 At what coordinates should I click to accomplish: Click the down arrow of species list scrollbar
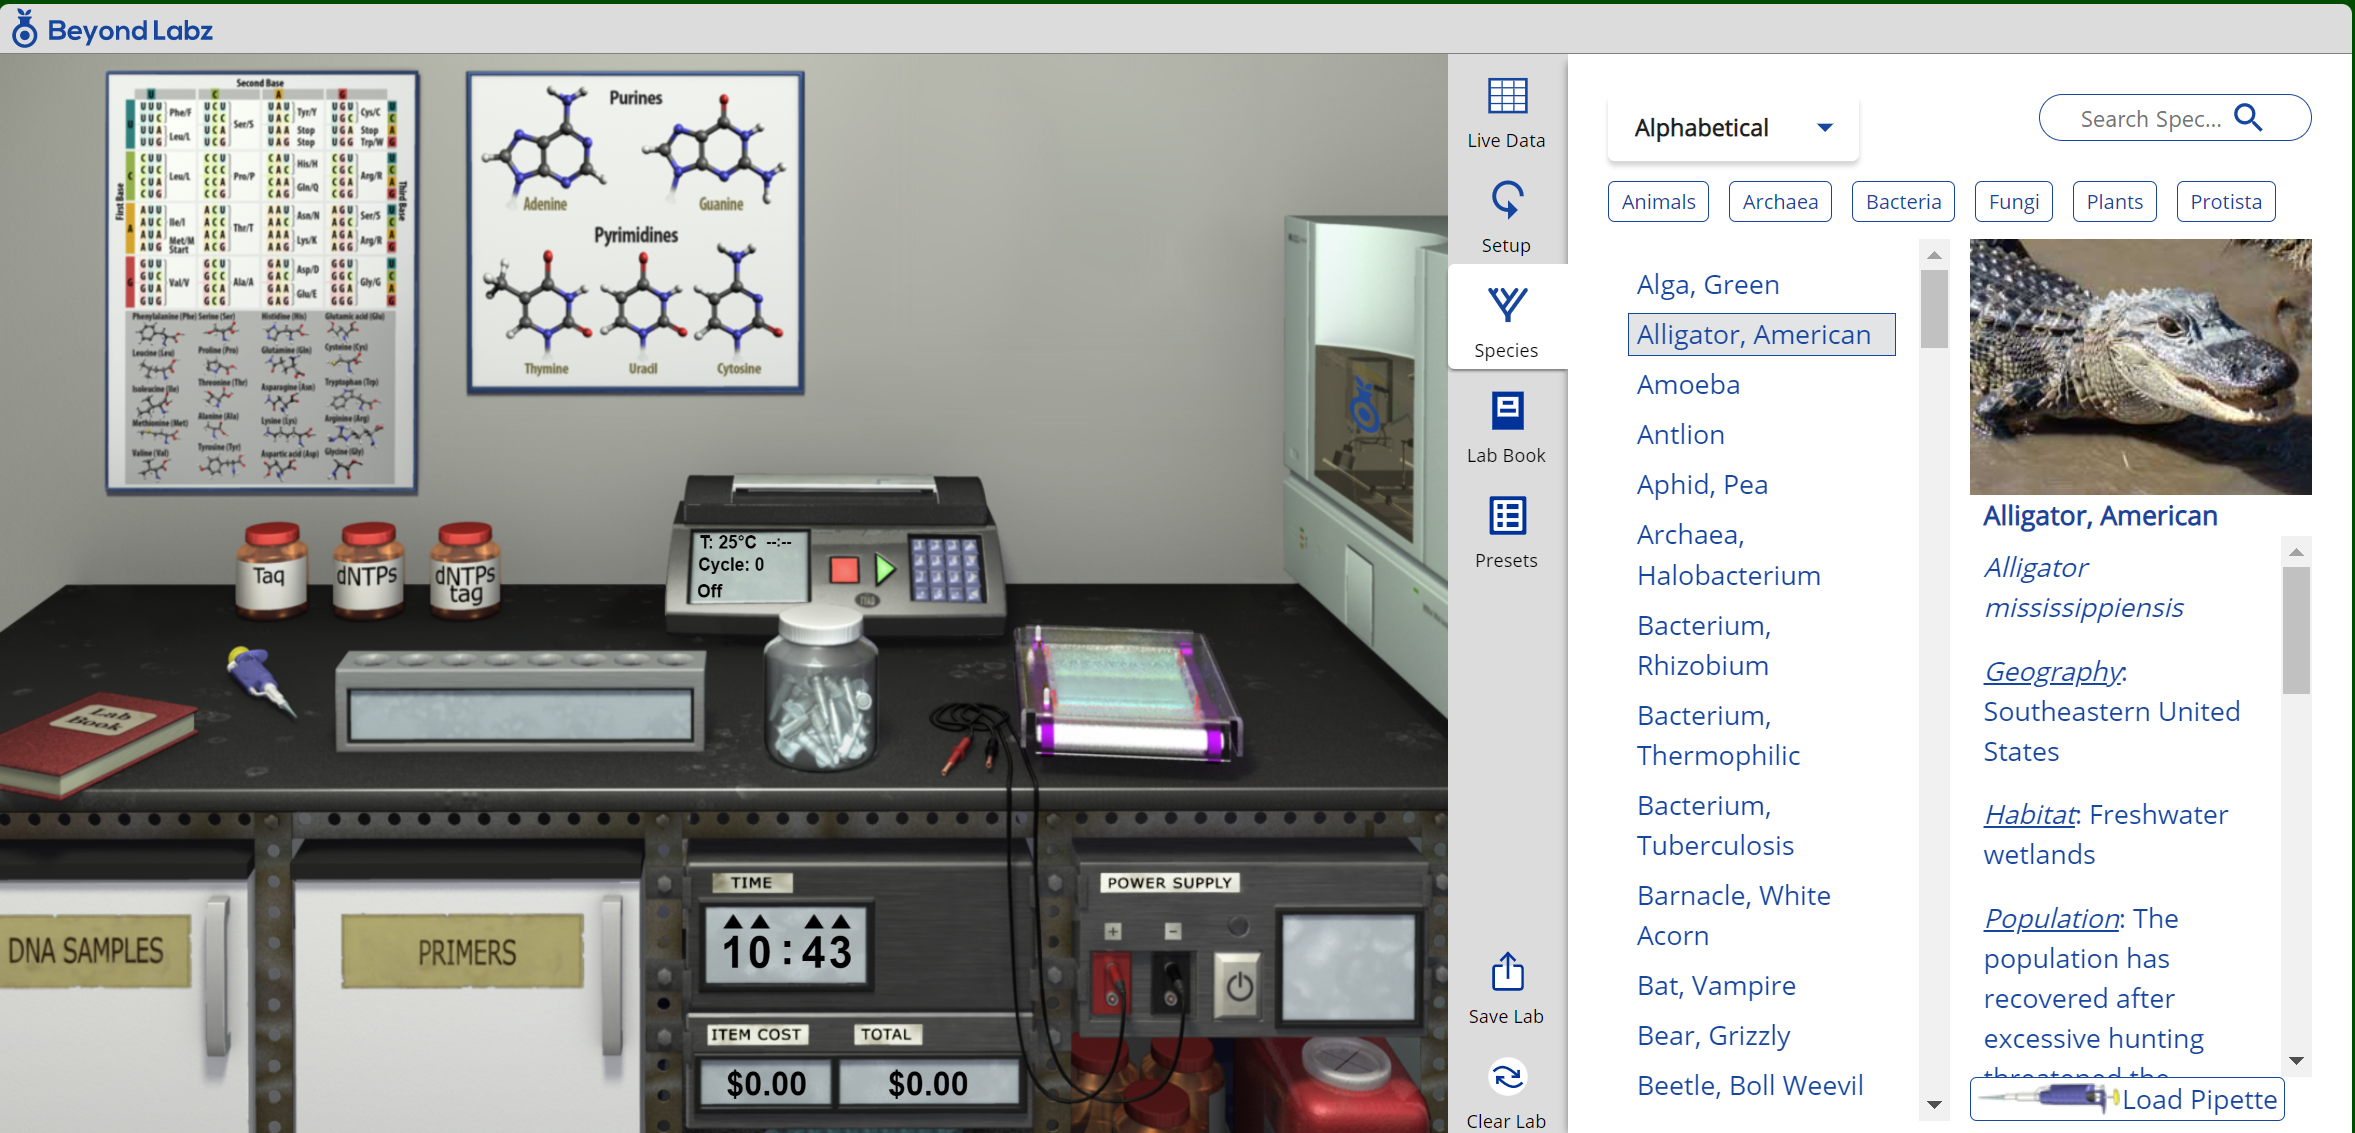(x=1934, y=1104)
